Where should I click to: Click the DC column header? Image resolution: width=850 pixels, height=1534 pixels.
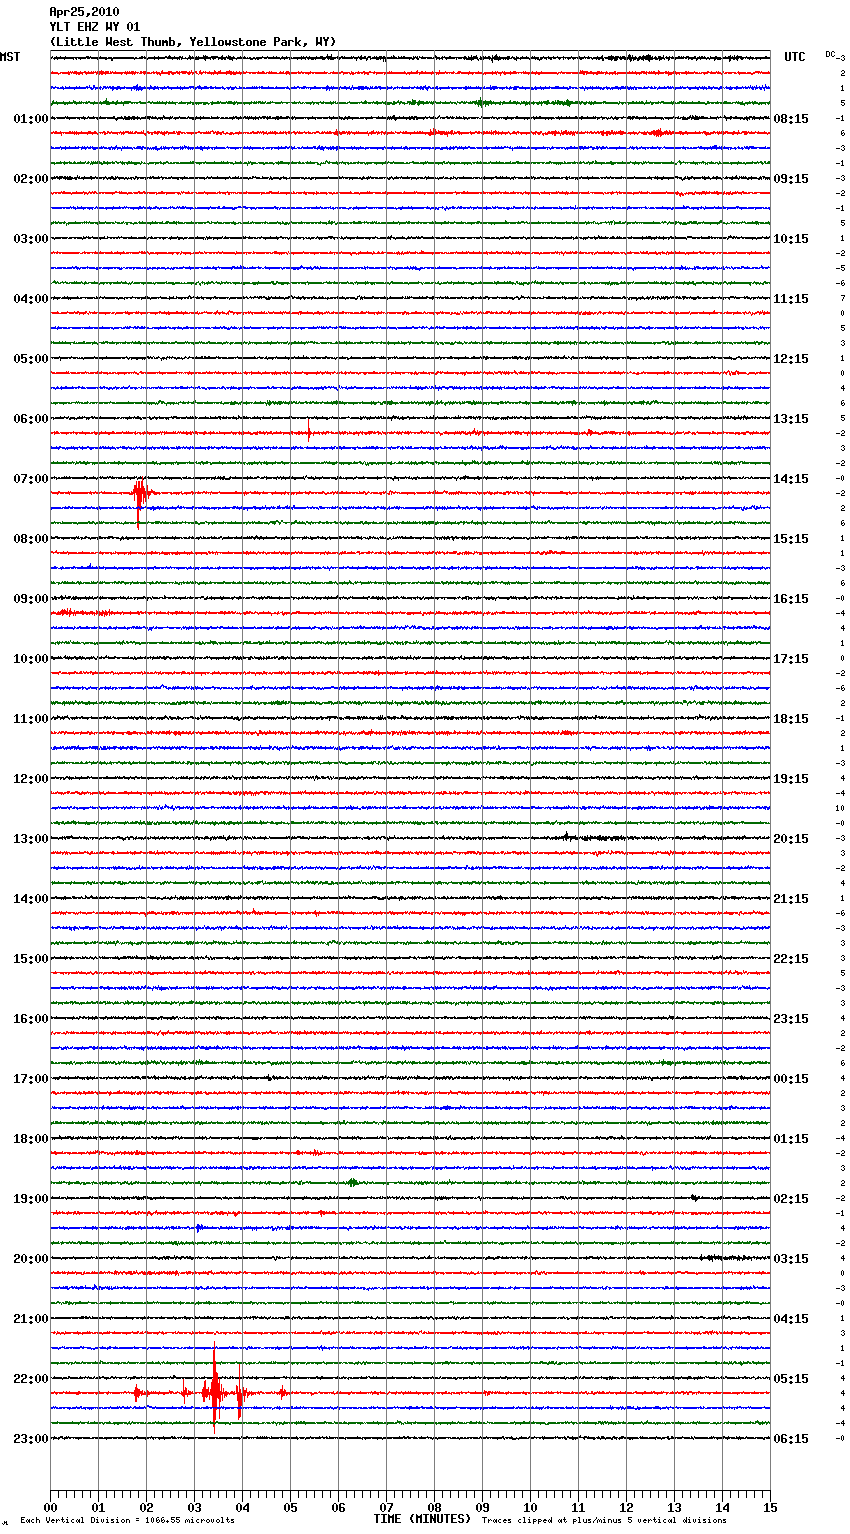(830, 54)
